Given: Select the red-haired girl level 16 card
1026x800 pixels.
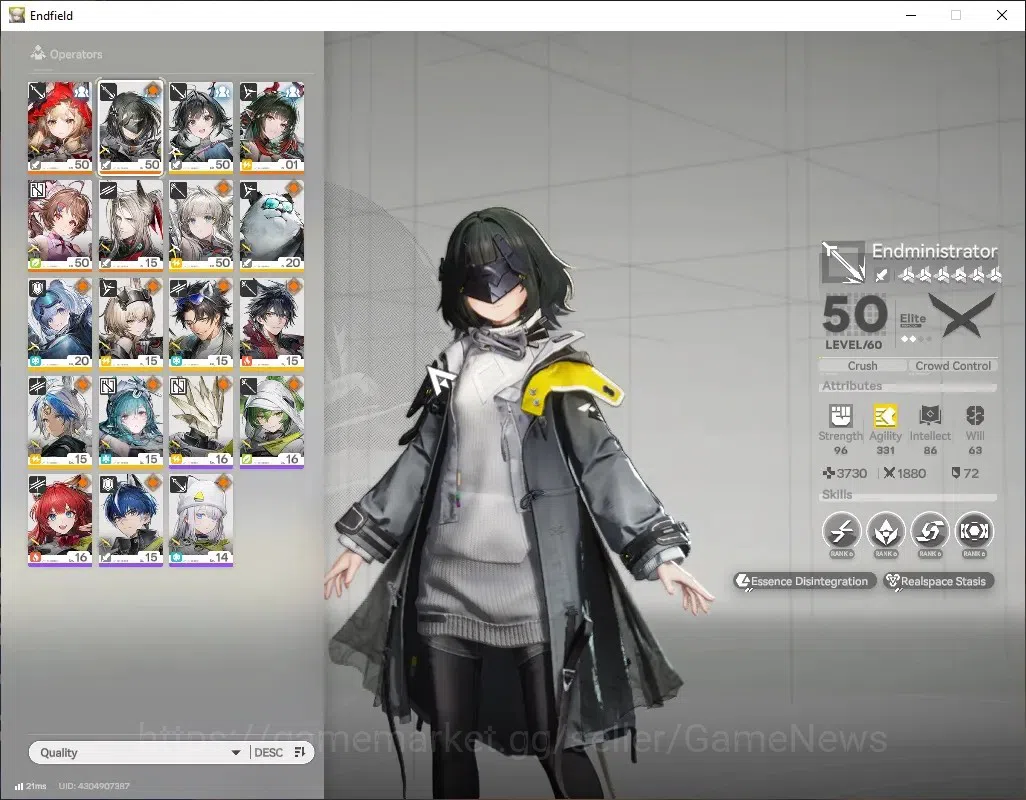Looking at the screenshot, I should coord(60,520).
